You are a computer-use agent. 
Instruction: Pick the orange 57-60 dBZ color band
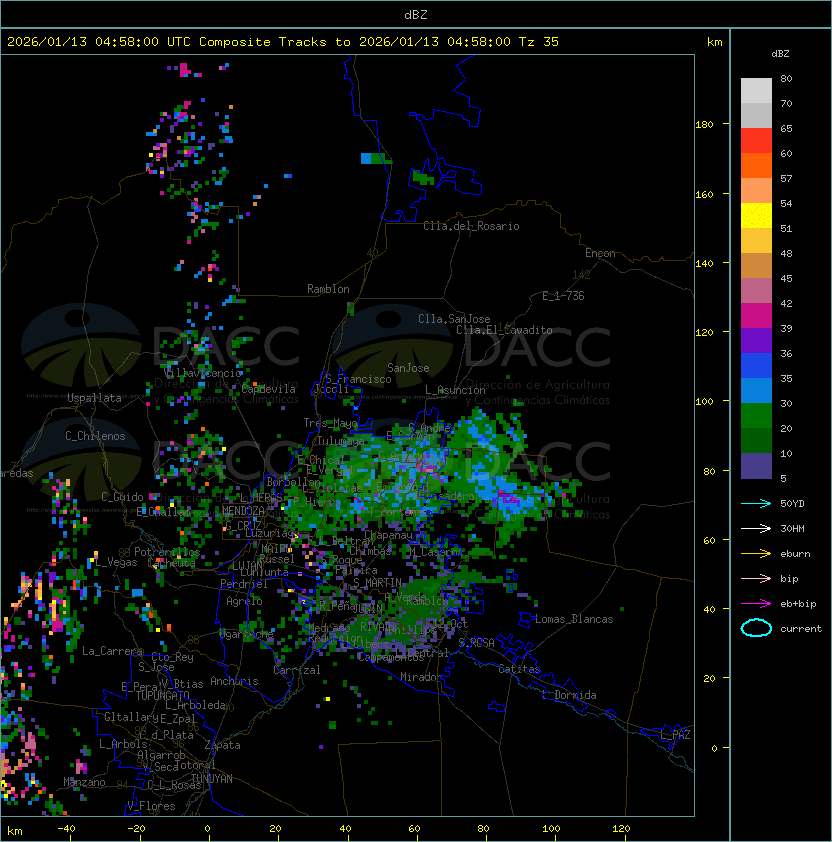pos(756,166)
